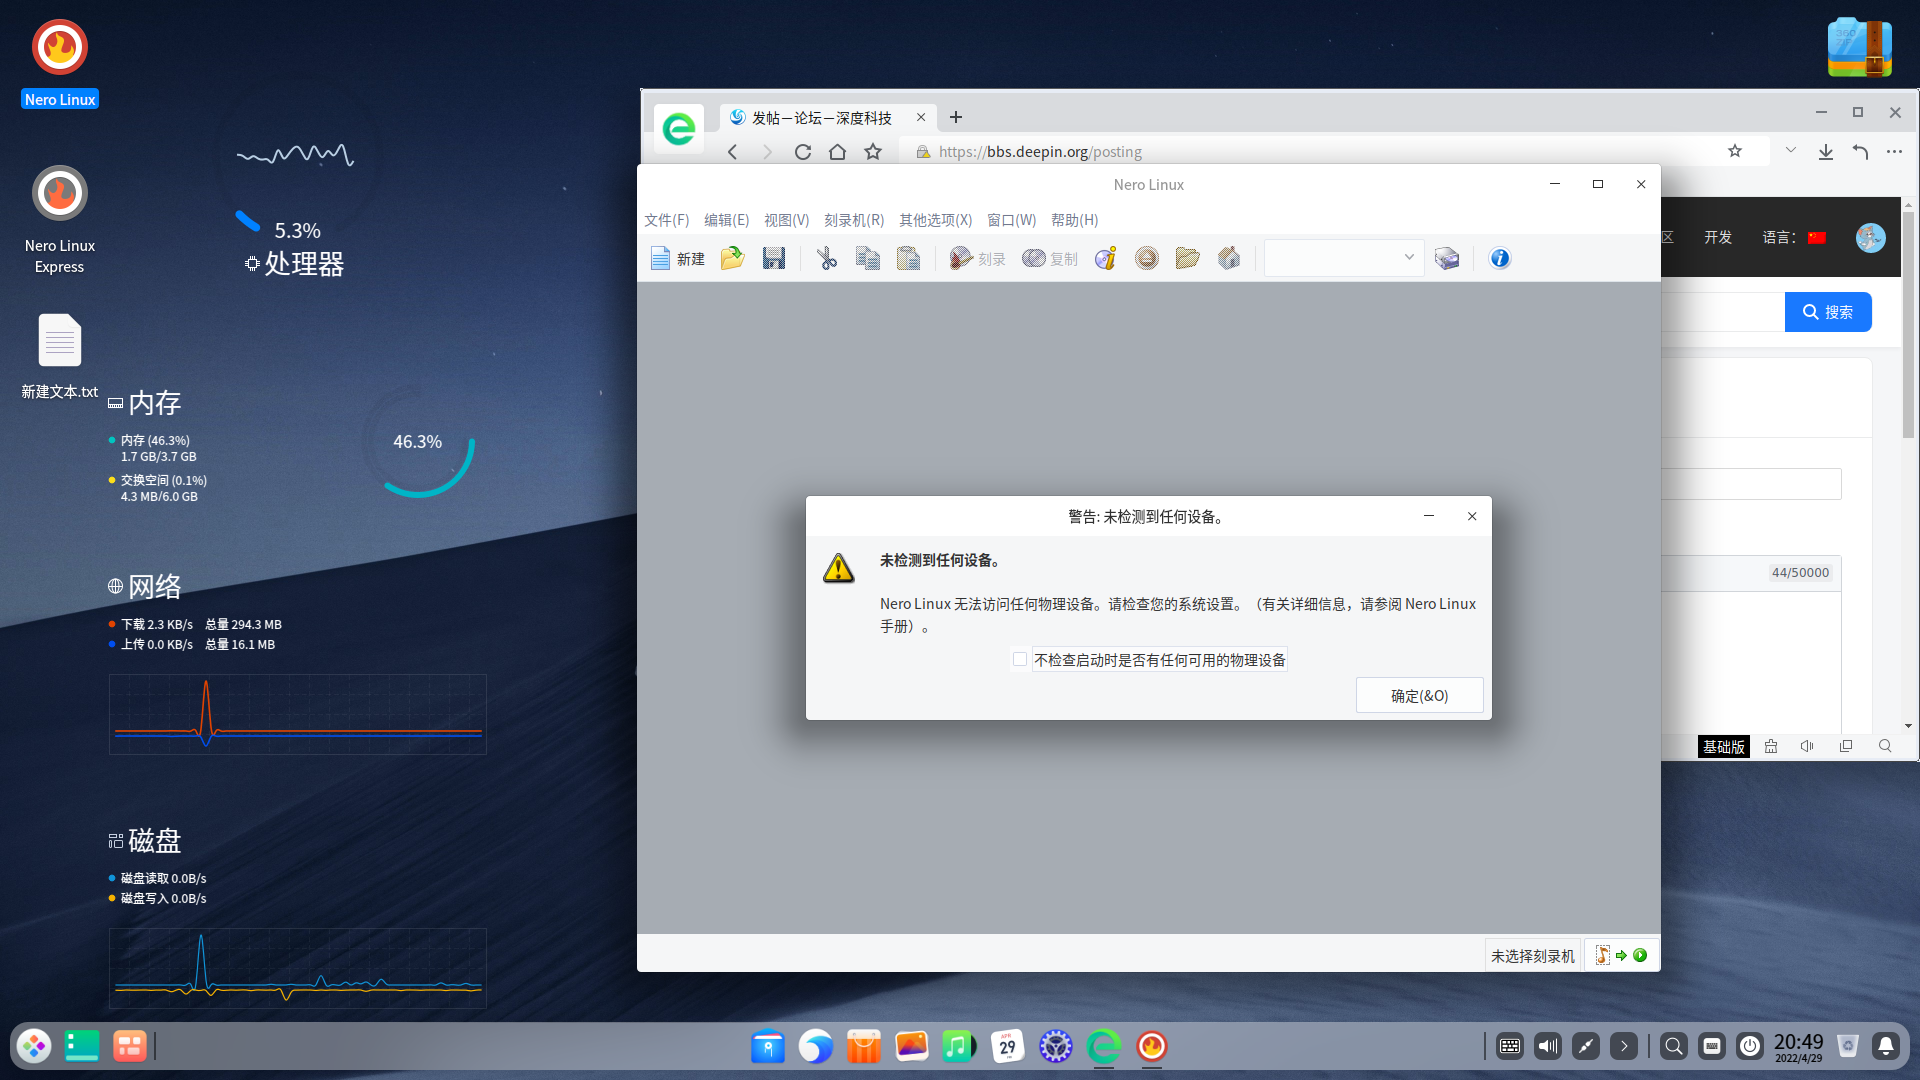
Task: Open the browser download icon in the address bar
Action: [x=1826, y=151]
